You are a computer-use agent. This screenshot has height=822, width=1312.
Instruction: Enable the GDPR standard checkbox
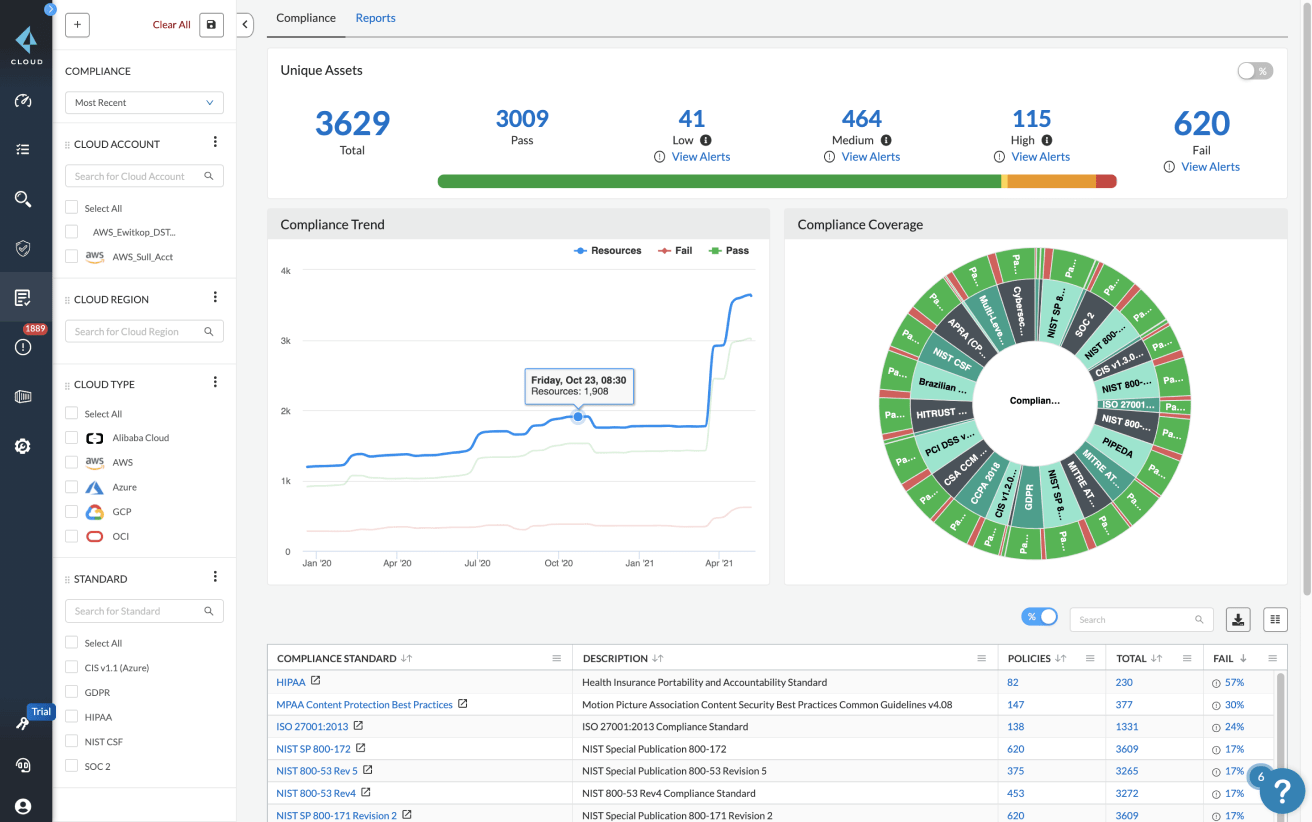(71, 692)
